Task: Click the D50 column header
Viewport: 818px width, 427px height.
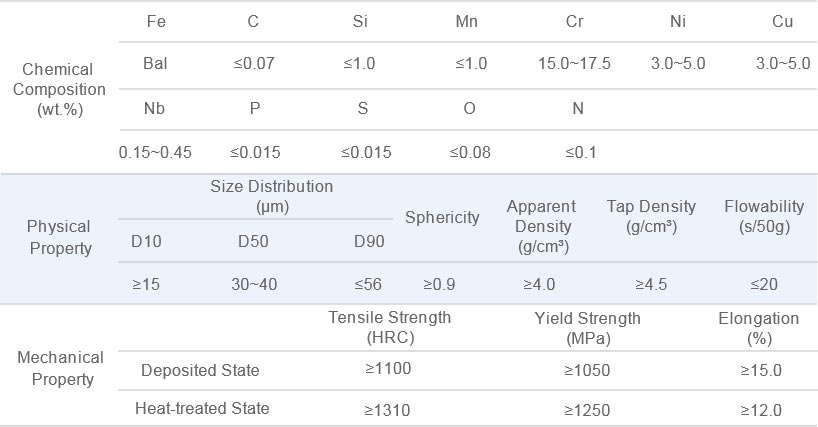Action: pos(253,241)
